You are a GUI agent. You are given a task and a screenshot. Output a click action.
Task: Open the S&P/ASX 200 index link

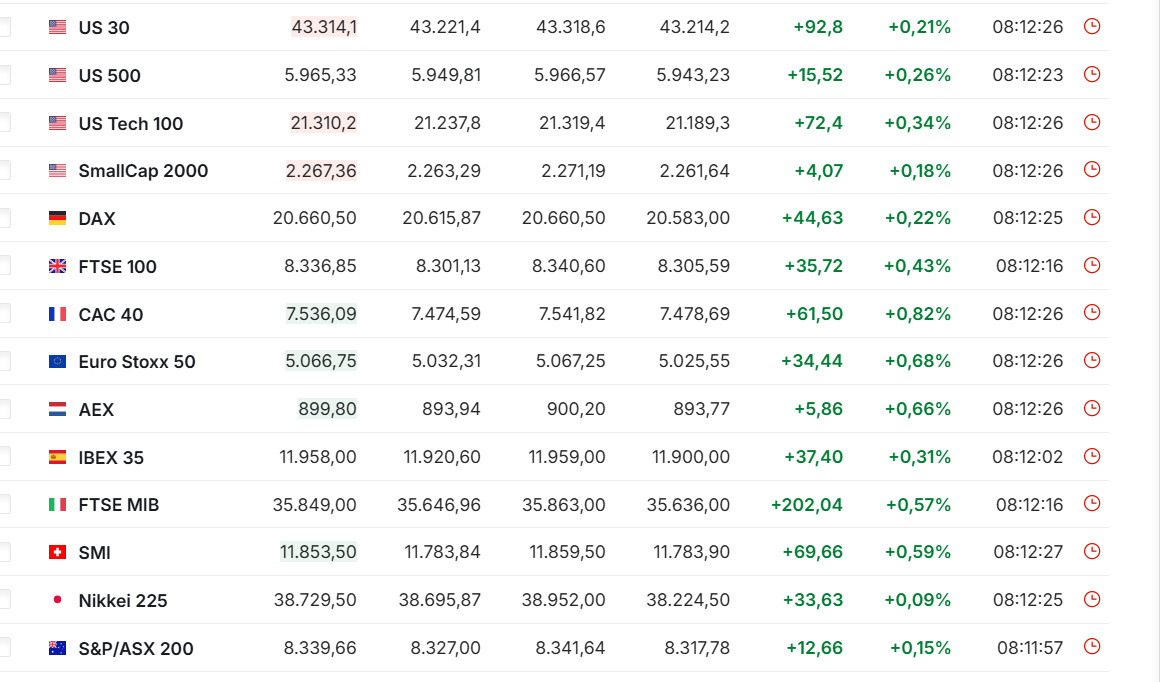tap(136, 648)
